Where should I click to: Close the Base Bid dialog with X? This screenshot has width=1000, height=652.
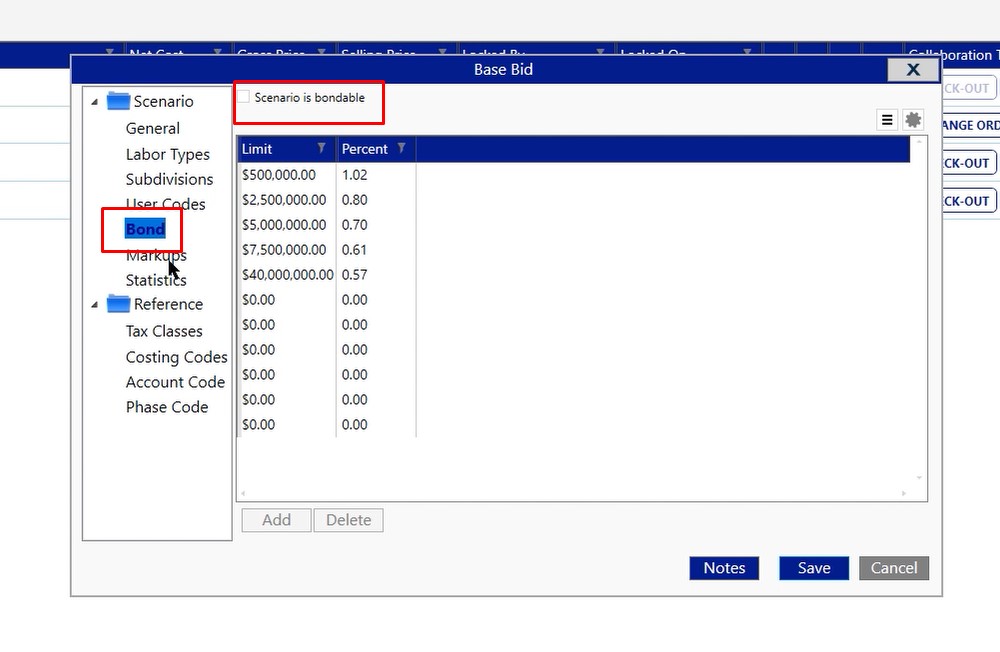coord(912,69)
